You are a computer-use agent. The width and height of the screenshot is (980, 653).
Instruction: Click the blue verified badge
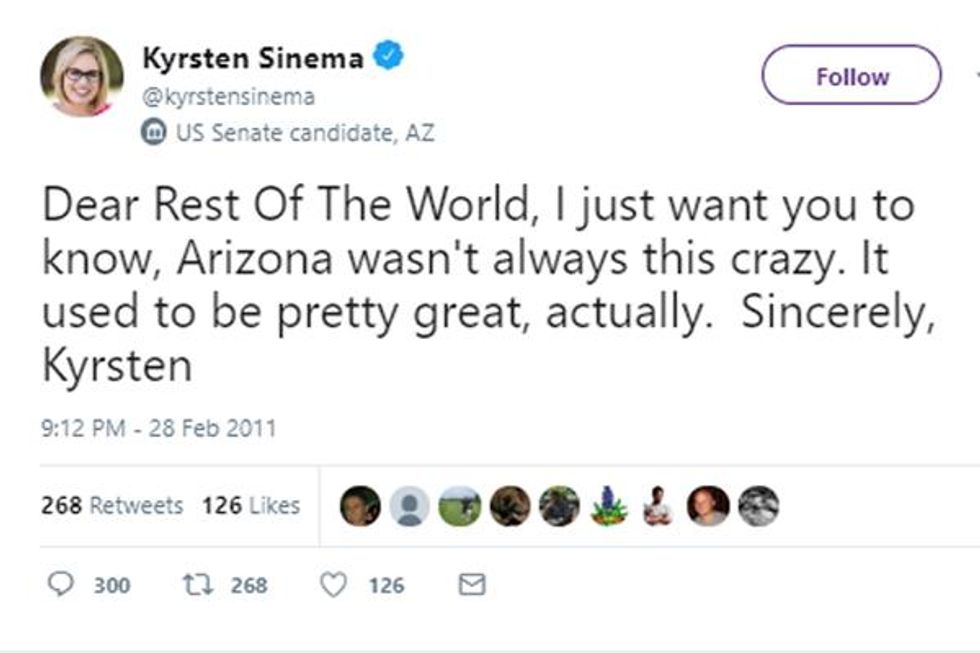pos(389,57)
